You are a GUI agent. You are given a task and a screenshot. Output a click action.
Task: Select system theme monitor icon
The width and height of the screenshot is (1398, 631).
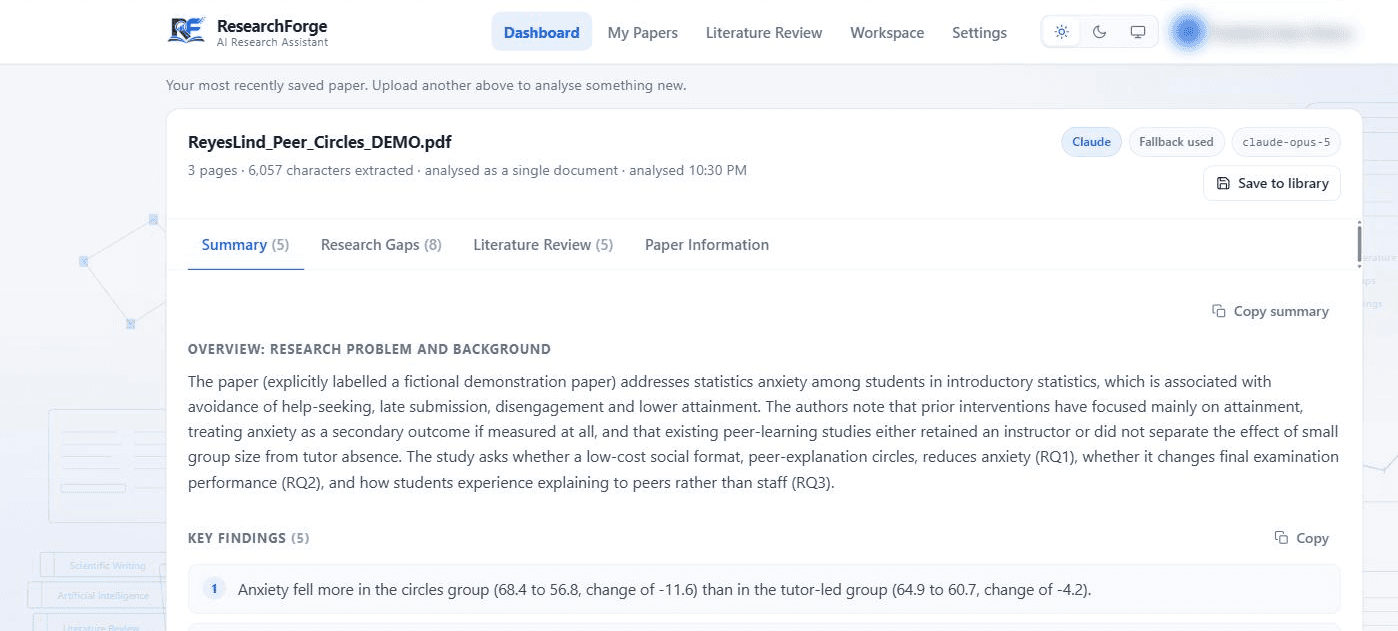coord(1137,32)
